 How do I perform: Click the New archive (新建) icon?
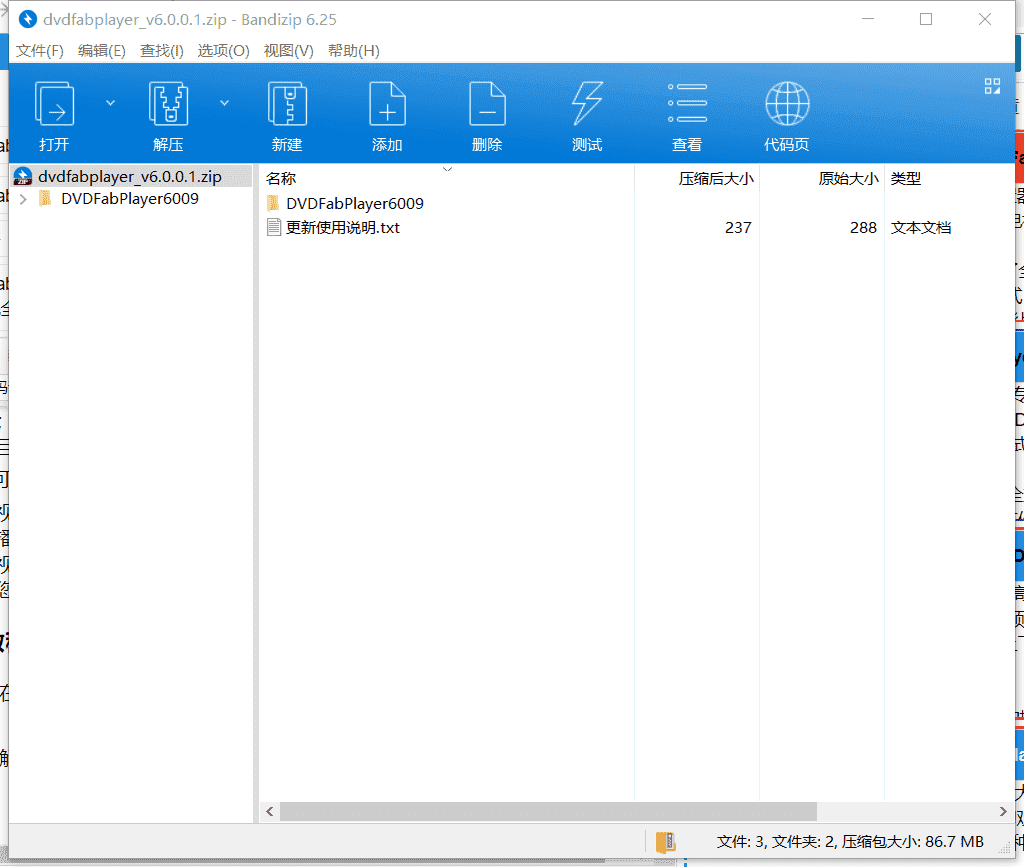click(287, 103)
